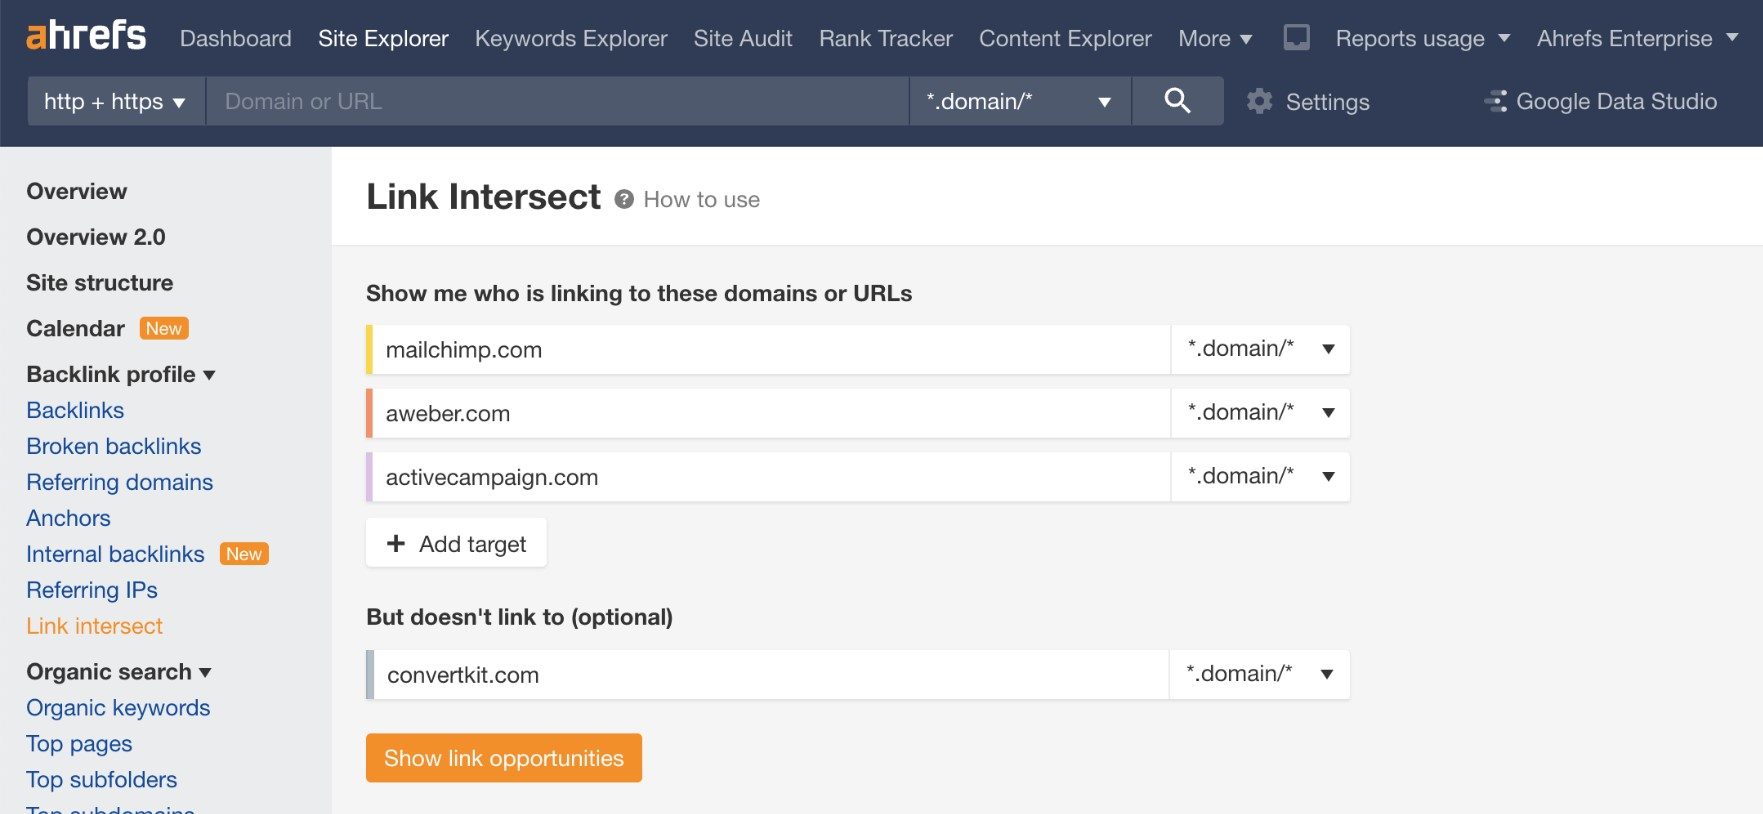
Task: Open Referring IPs report
Action: (x=92, y=590)
